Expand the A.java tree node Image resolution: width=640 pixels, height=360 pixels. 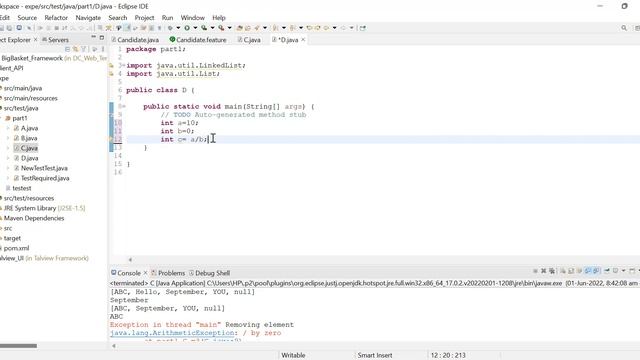coord(8,128)
